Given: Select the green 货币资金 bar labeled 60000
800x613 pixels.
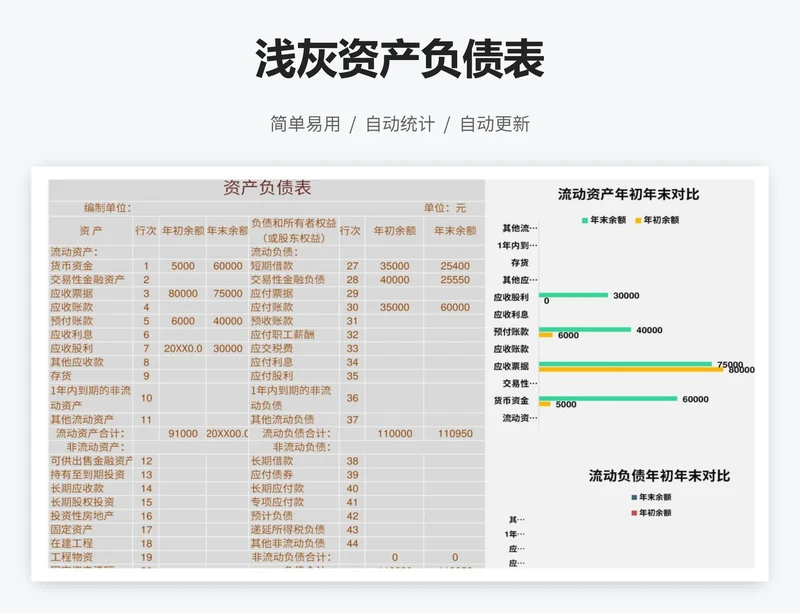Looking at the screenshot, I should tap(608, 399).
